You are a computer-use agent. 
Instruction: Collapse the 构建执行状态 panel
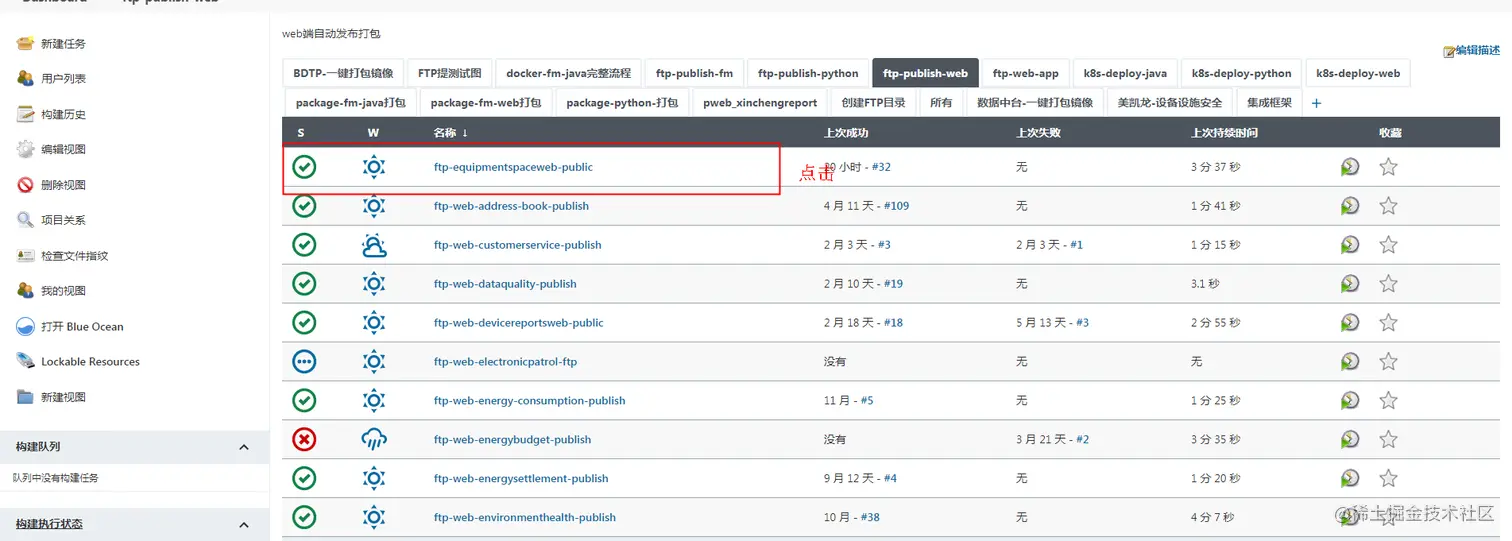(244, 524)
